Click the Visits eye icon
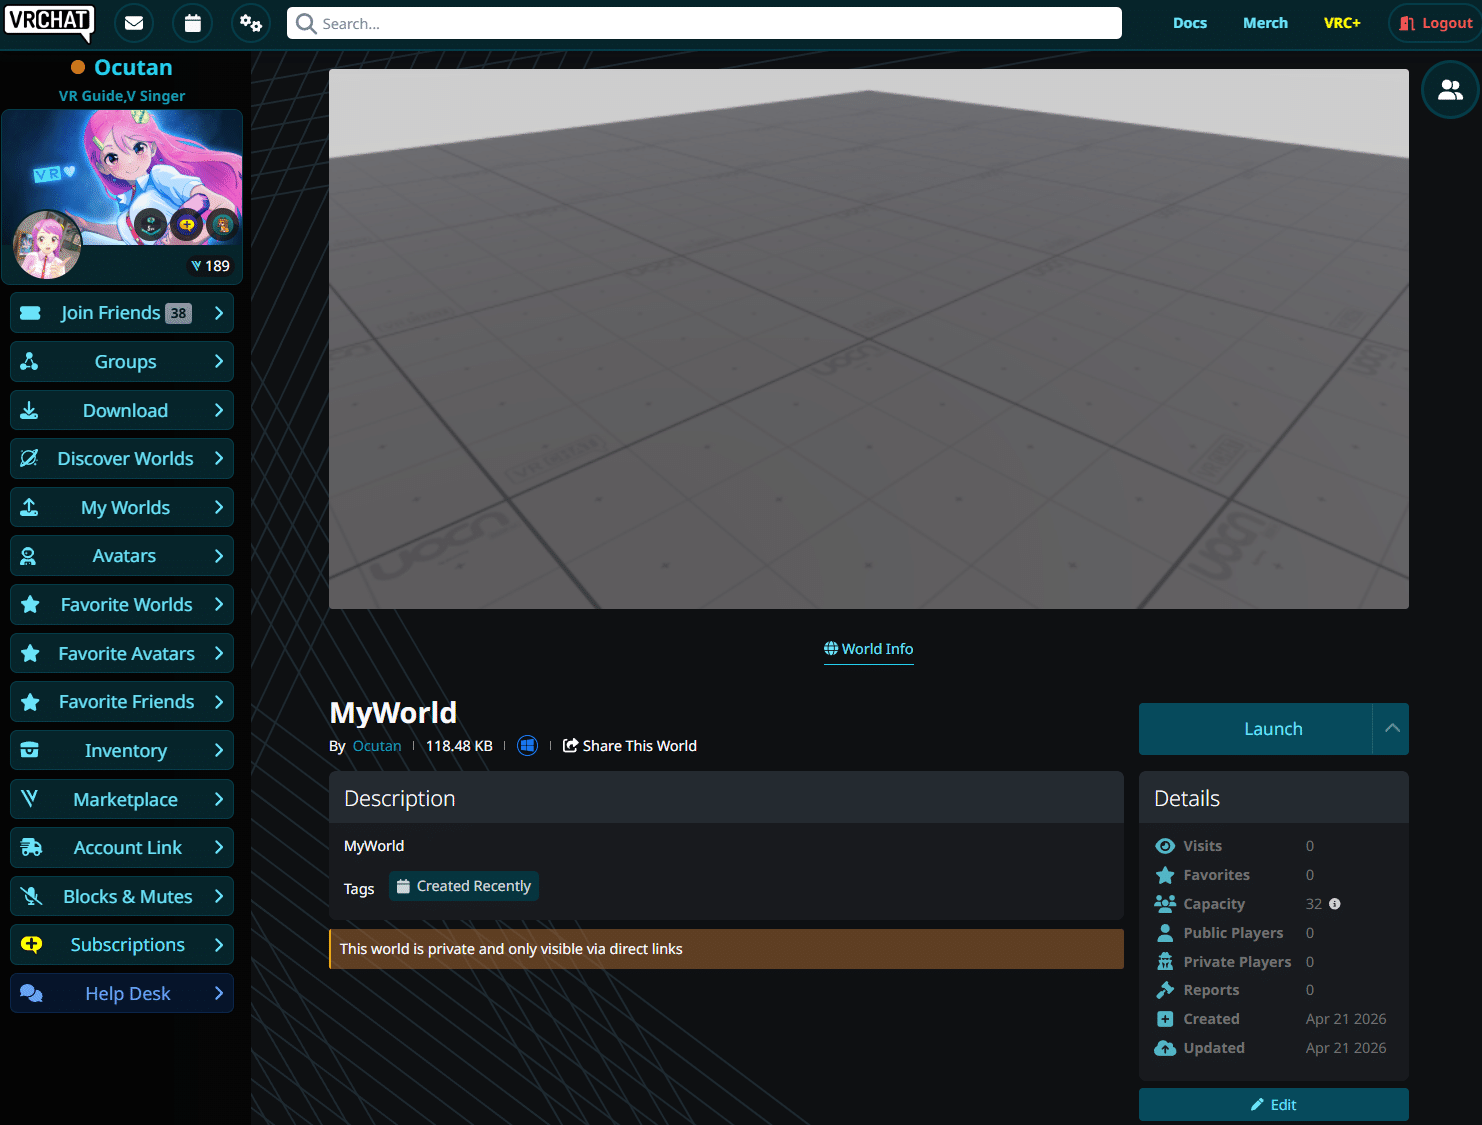 point(1165,846)
